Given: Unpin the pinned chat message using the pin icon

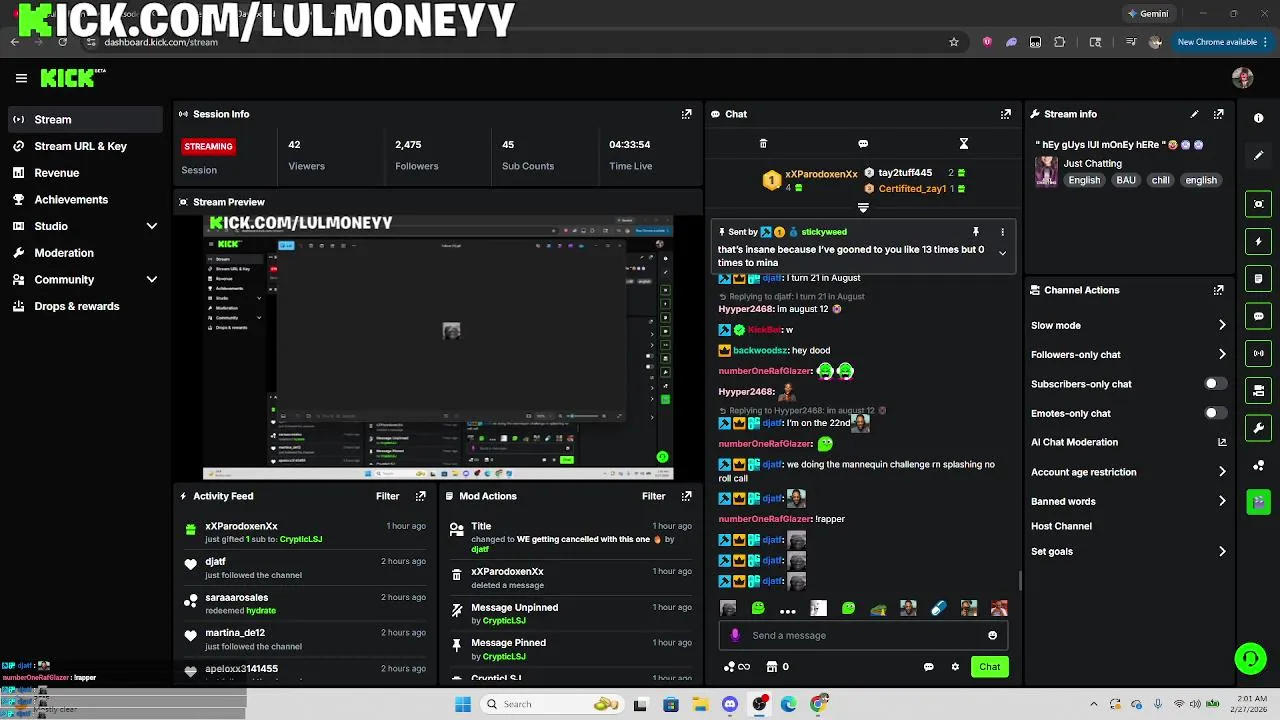Looking at the screenshot, I should 975,232.
